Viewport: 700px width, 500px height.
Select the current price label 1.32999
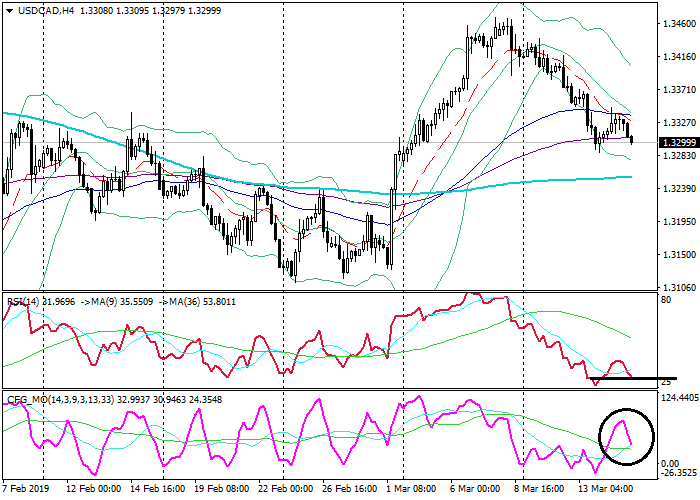click(x=652, y=143)
